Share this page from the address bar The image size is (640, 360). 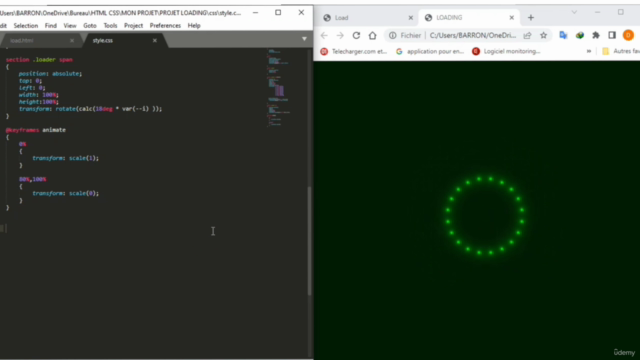[527, 36]
